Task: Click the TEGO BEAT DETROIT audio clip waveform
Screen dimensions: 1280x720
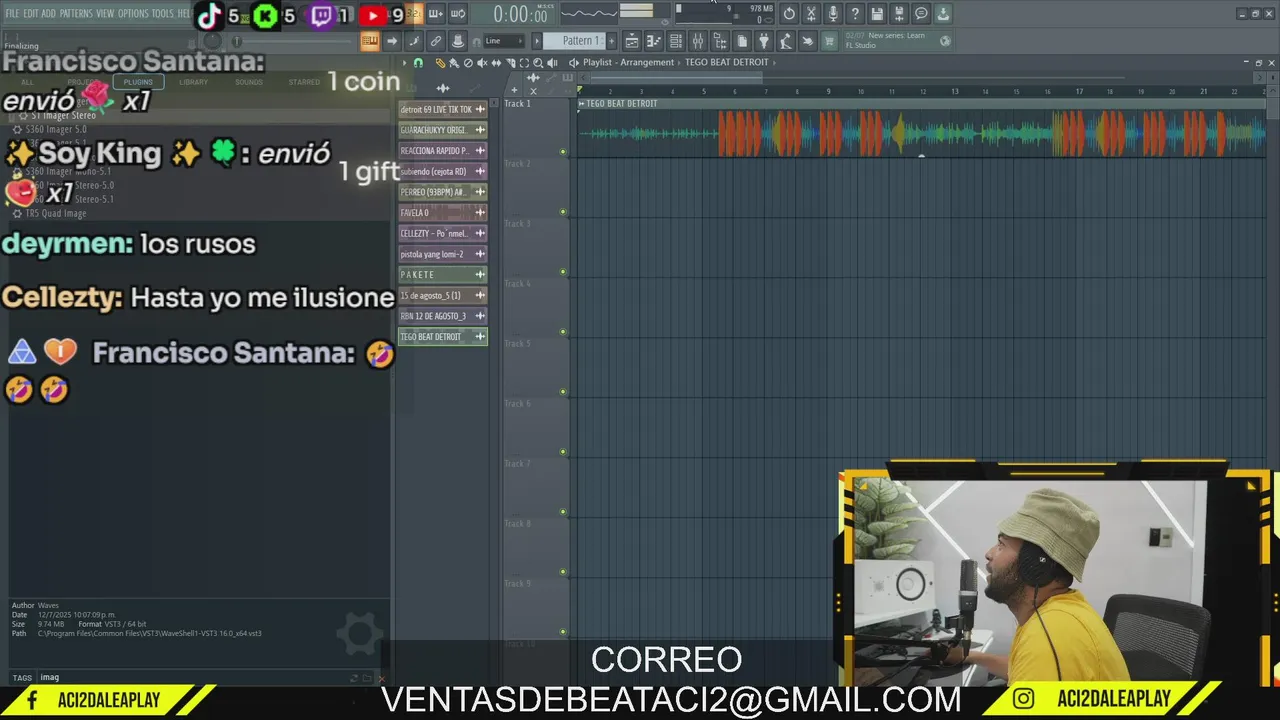Action: pos(922,133)
